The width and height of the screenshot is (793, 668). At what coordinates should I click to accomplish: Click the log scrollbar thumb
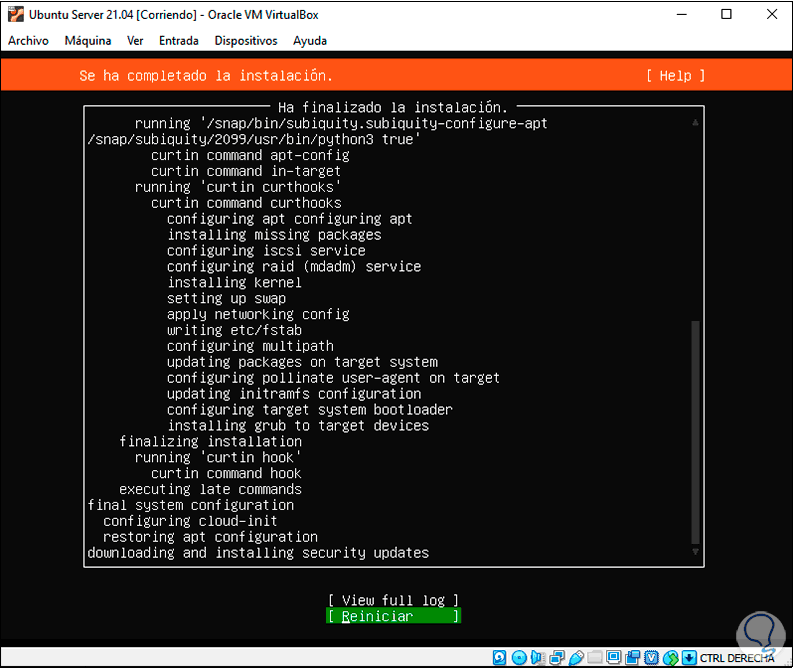point(695,432)
